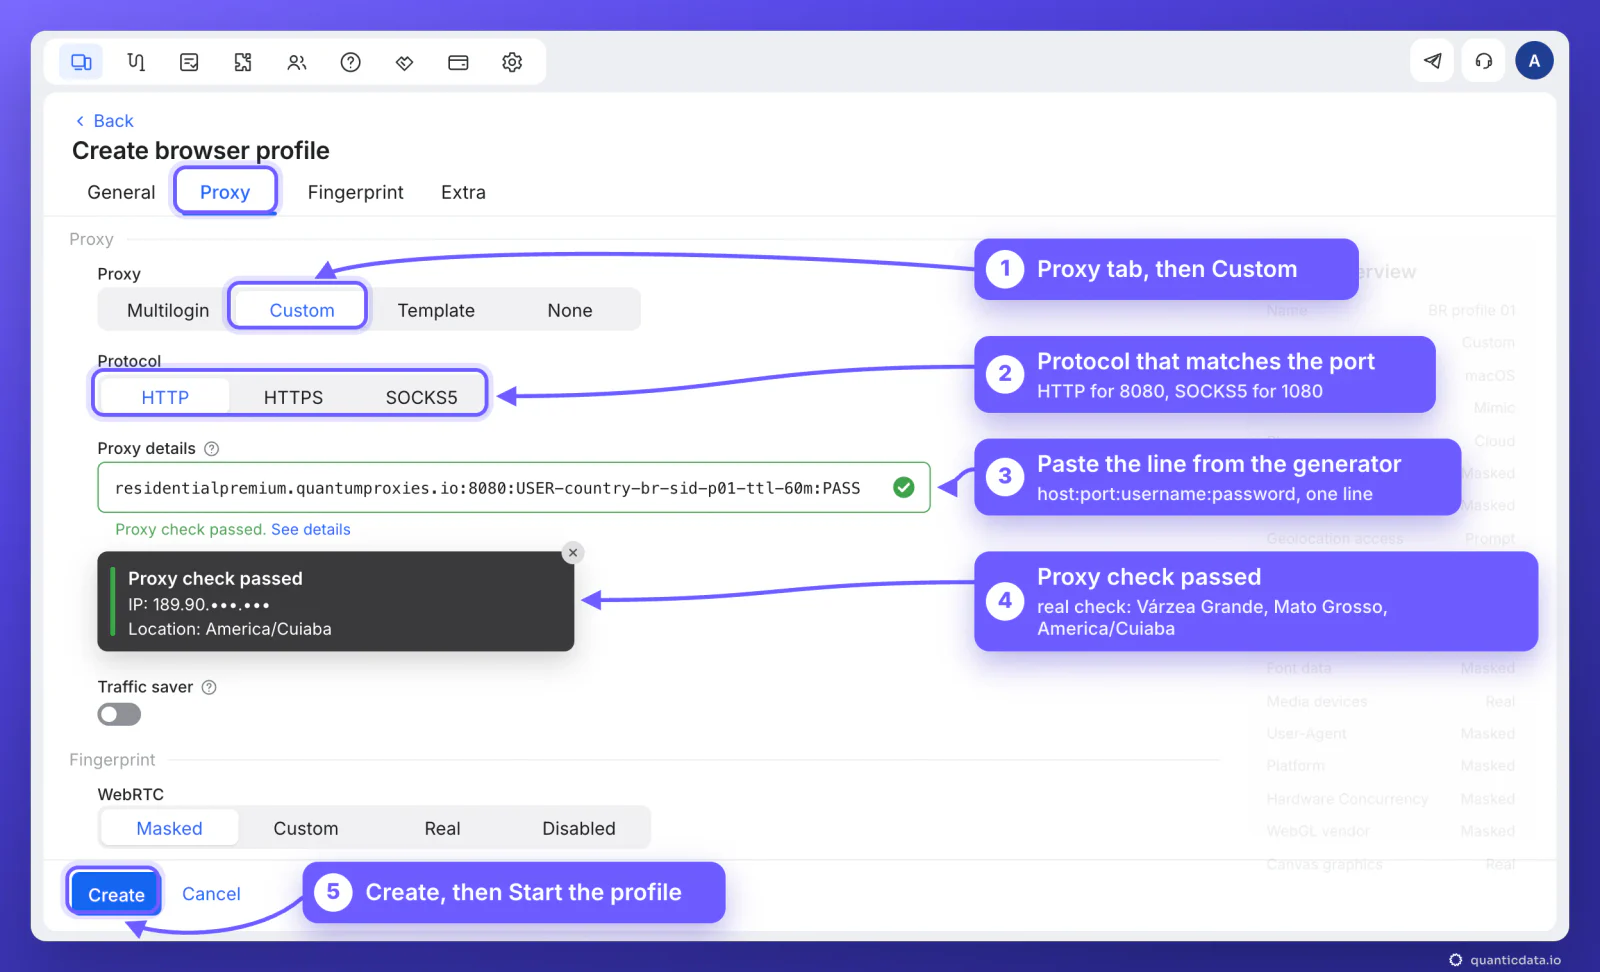Screen dimensions: 1600x972
Task: Choose the SOCKS5 protocol
Action: [421, 397]
